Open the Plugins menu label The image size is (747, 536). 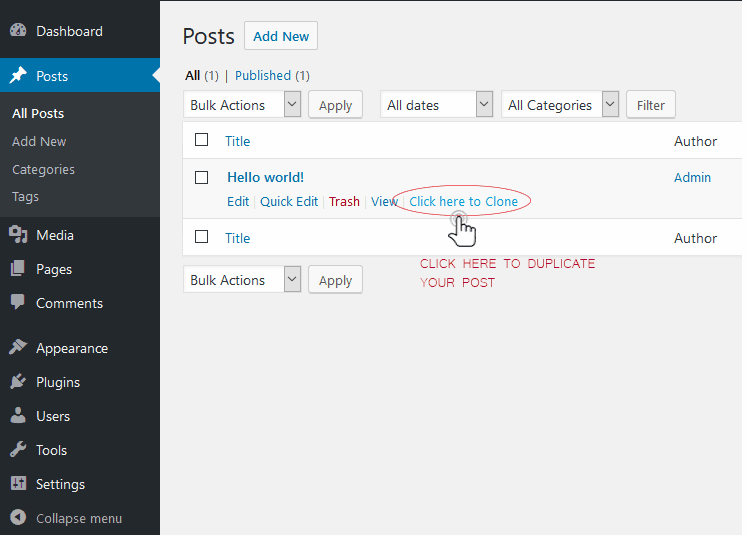[58, 383]
